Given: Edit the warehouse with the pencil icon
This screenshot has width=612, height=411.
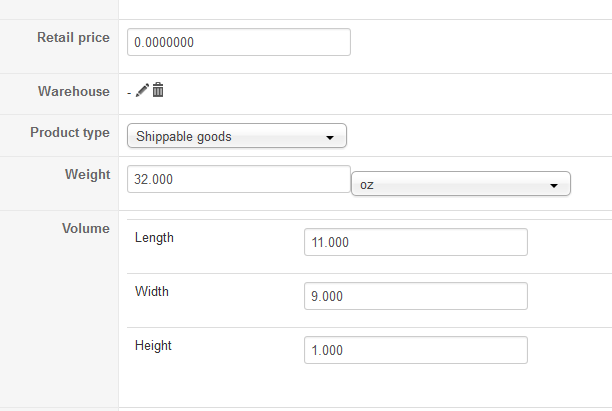Looking at the screenshot, I should pos(142,91).
